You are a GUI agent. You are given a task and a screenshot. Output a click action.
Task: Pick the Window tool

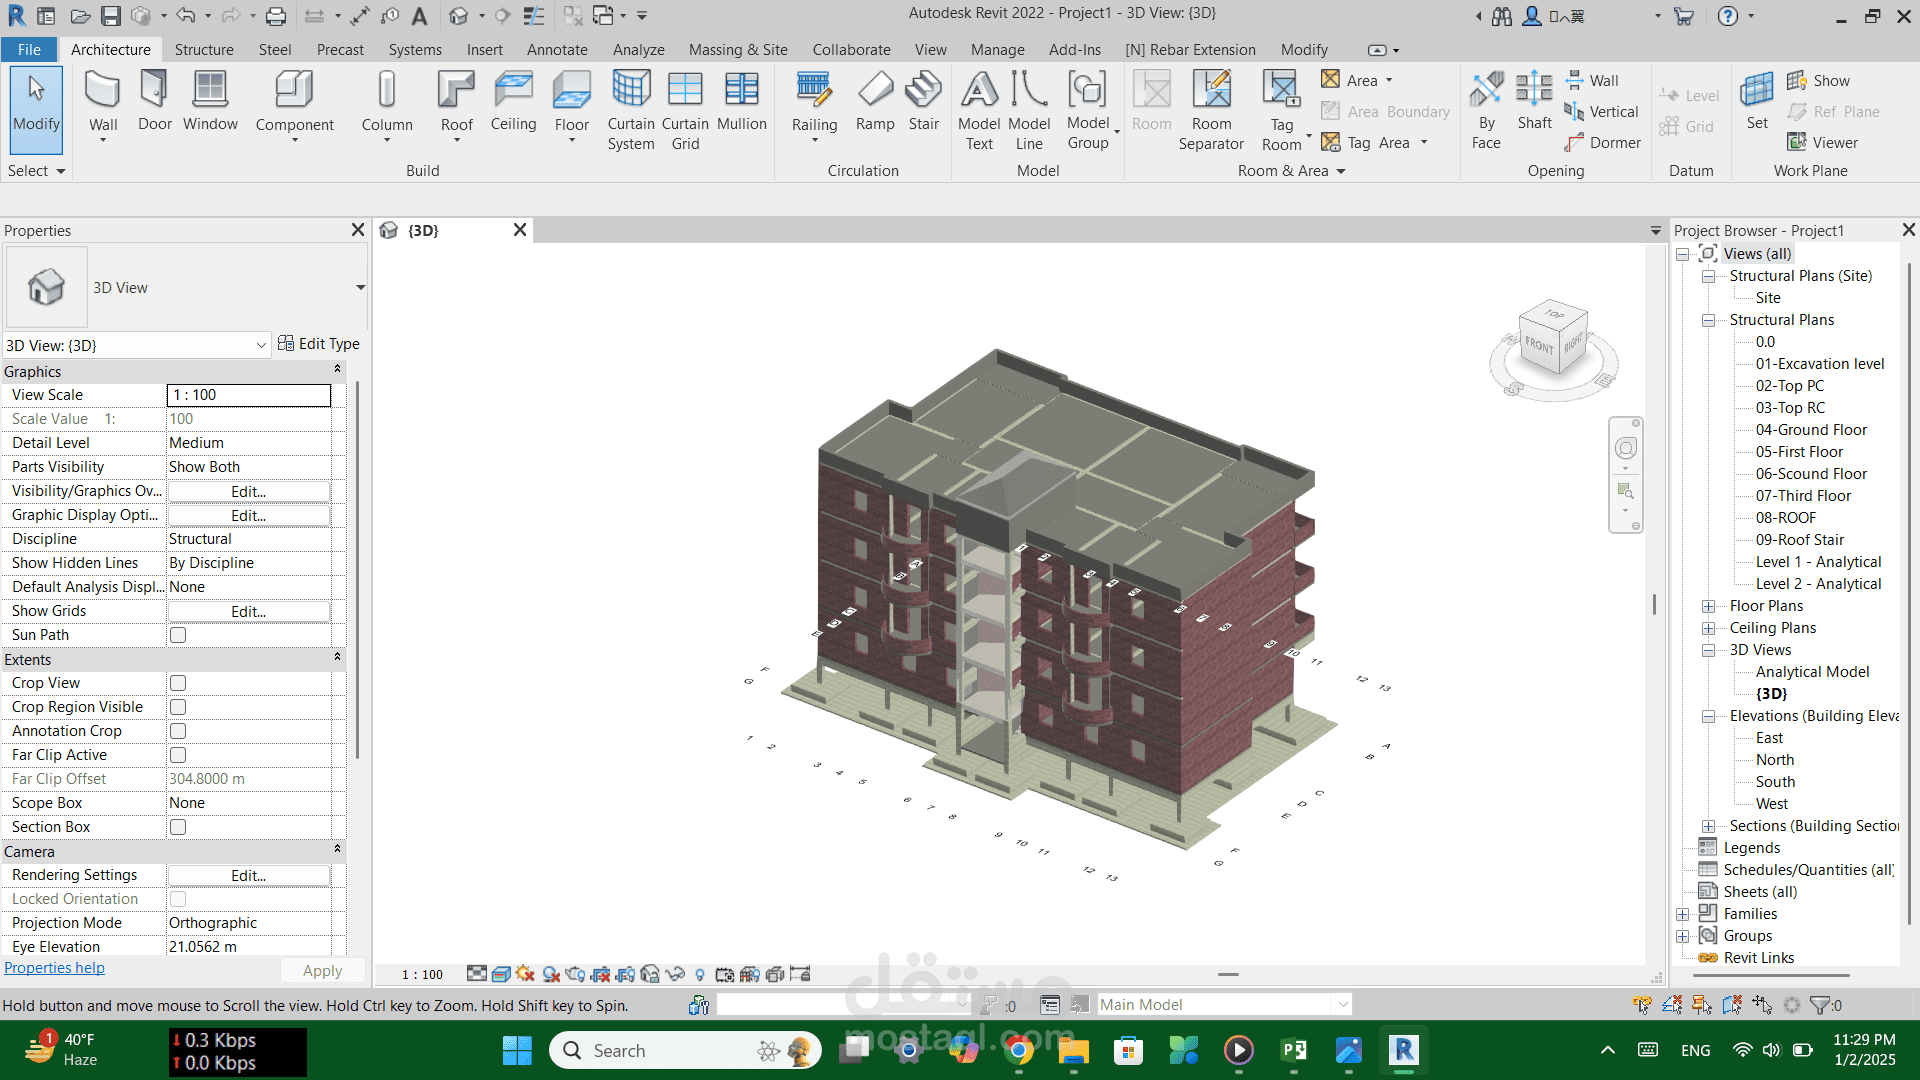pos(210,102)
